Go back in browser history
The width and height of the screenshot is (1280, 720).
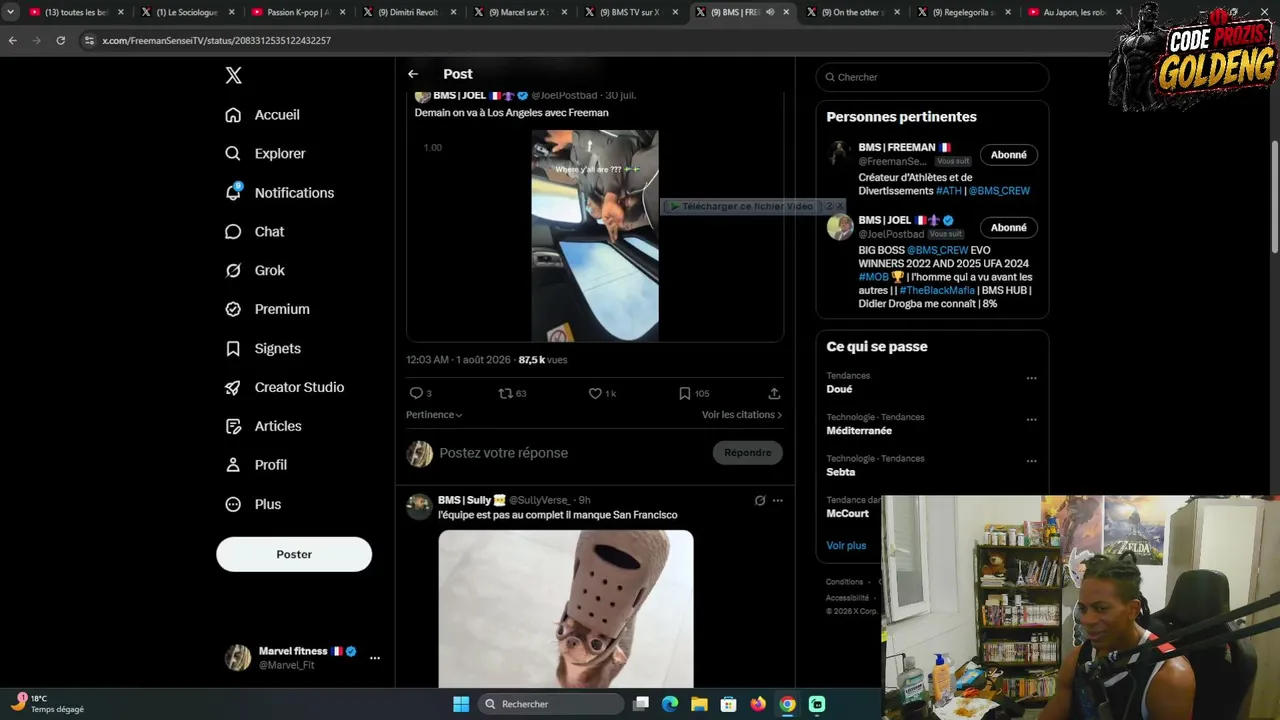coord(12,41)
